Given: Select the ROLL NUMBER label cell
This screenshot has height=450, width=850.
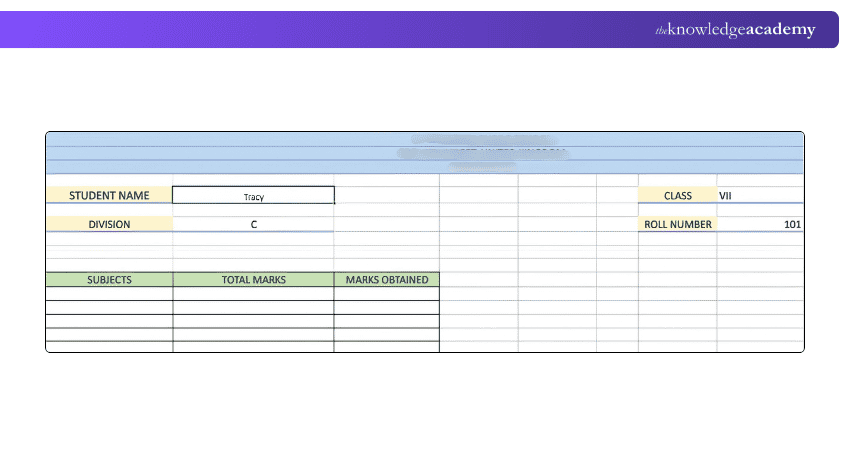Looking at the screenshot, I should tap(678, 224).
